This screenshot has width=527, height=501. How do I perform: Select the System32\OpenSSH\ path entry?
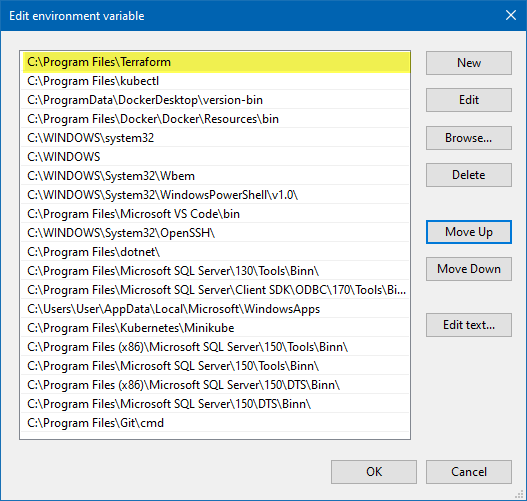(215, 233)
